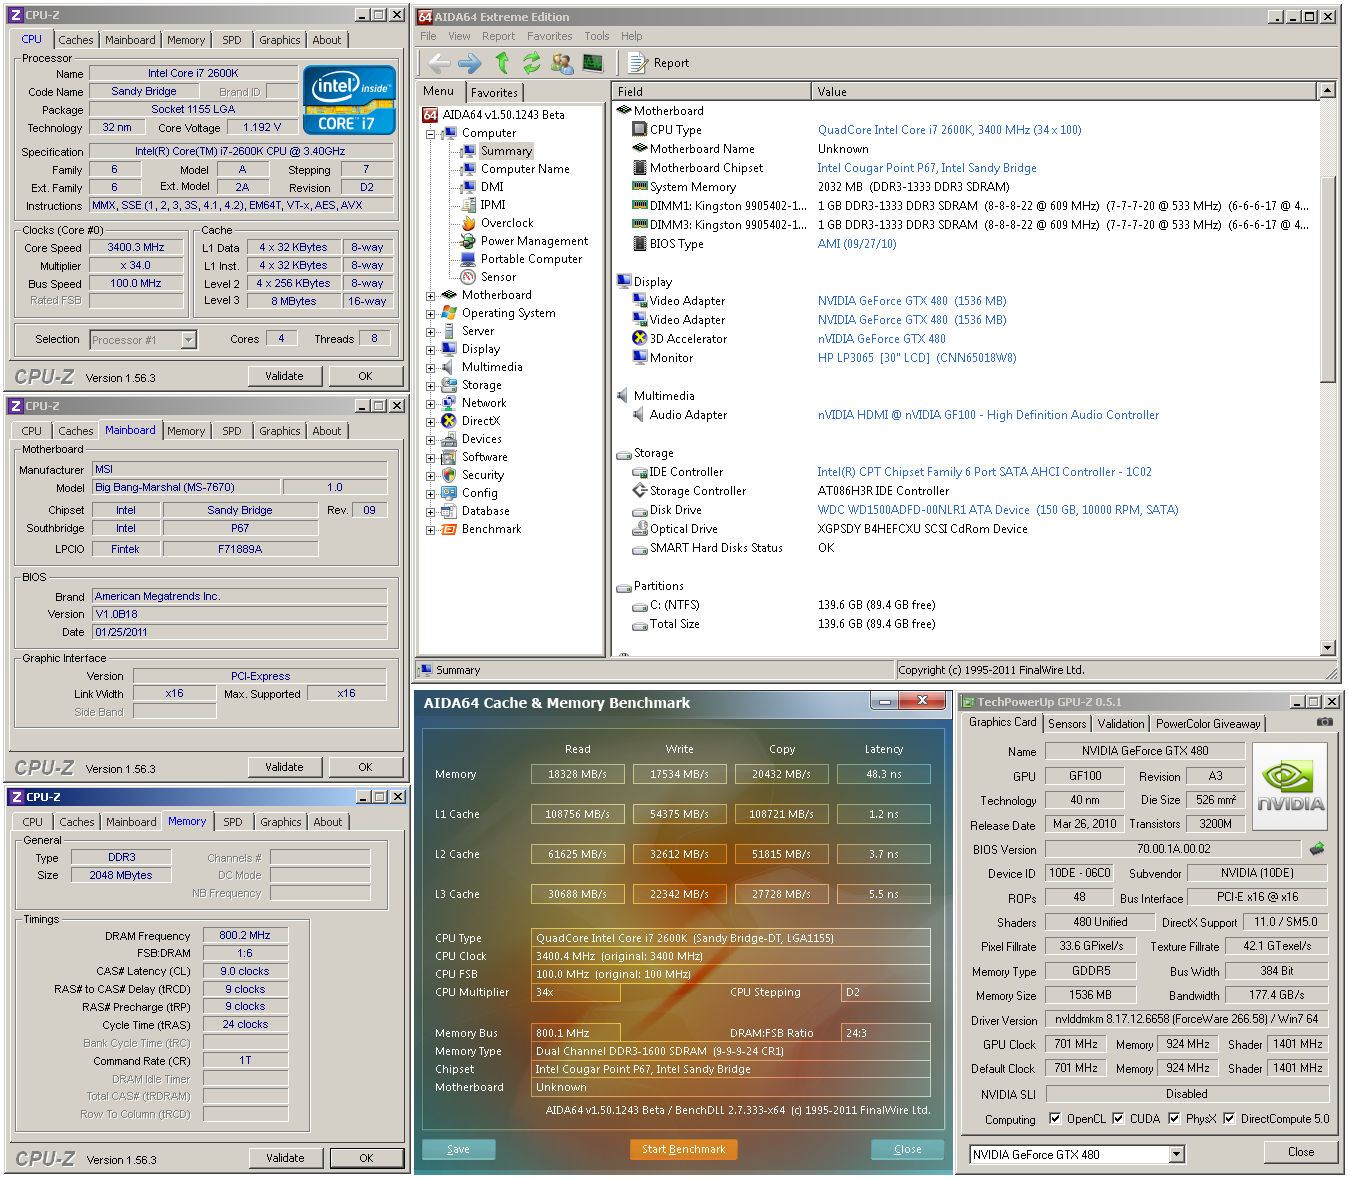This screenshot has width=1349, height=1180.
Task: Toggle the PhysX checkbox
Action: pos(1174,1119)
